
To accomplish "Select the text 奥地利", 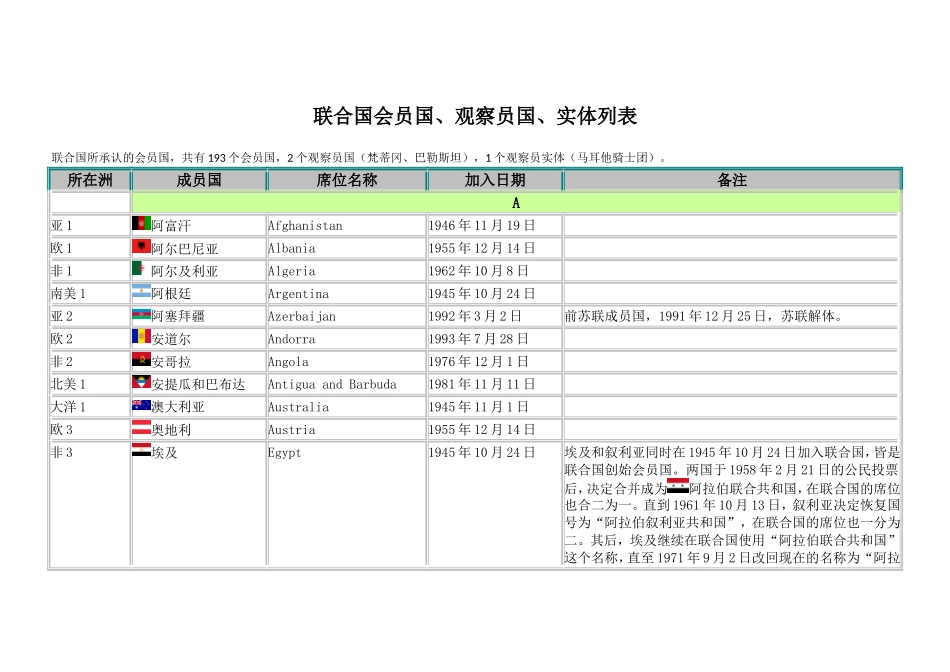I will (171, 430).
